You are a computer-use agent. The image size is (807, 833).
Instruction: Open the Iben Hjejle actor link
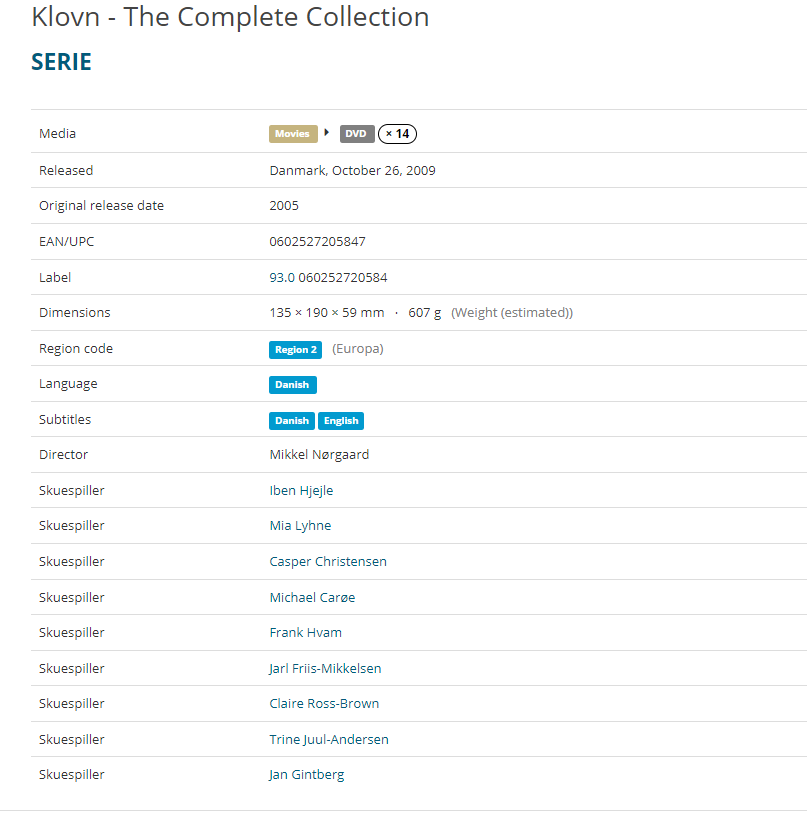tap(301, 491)
